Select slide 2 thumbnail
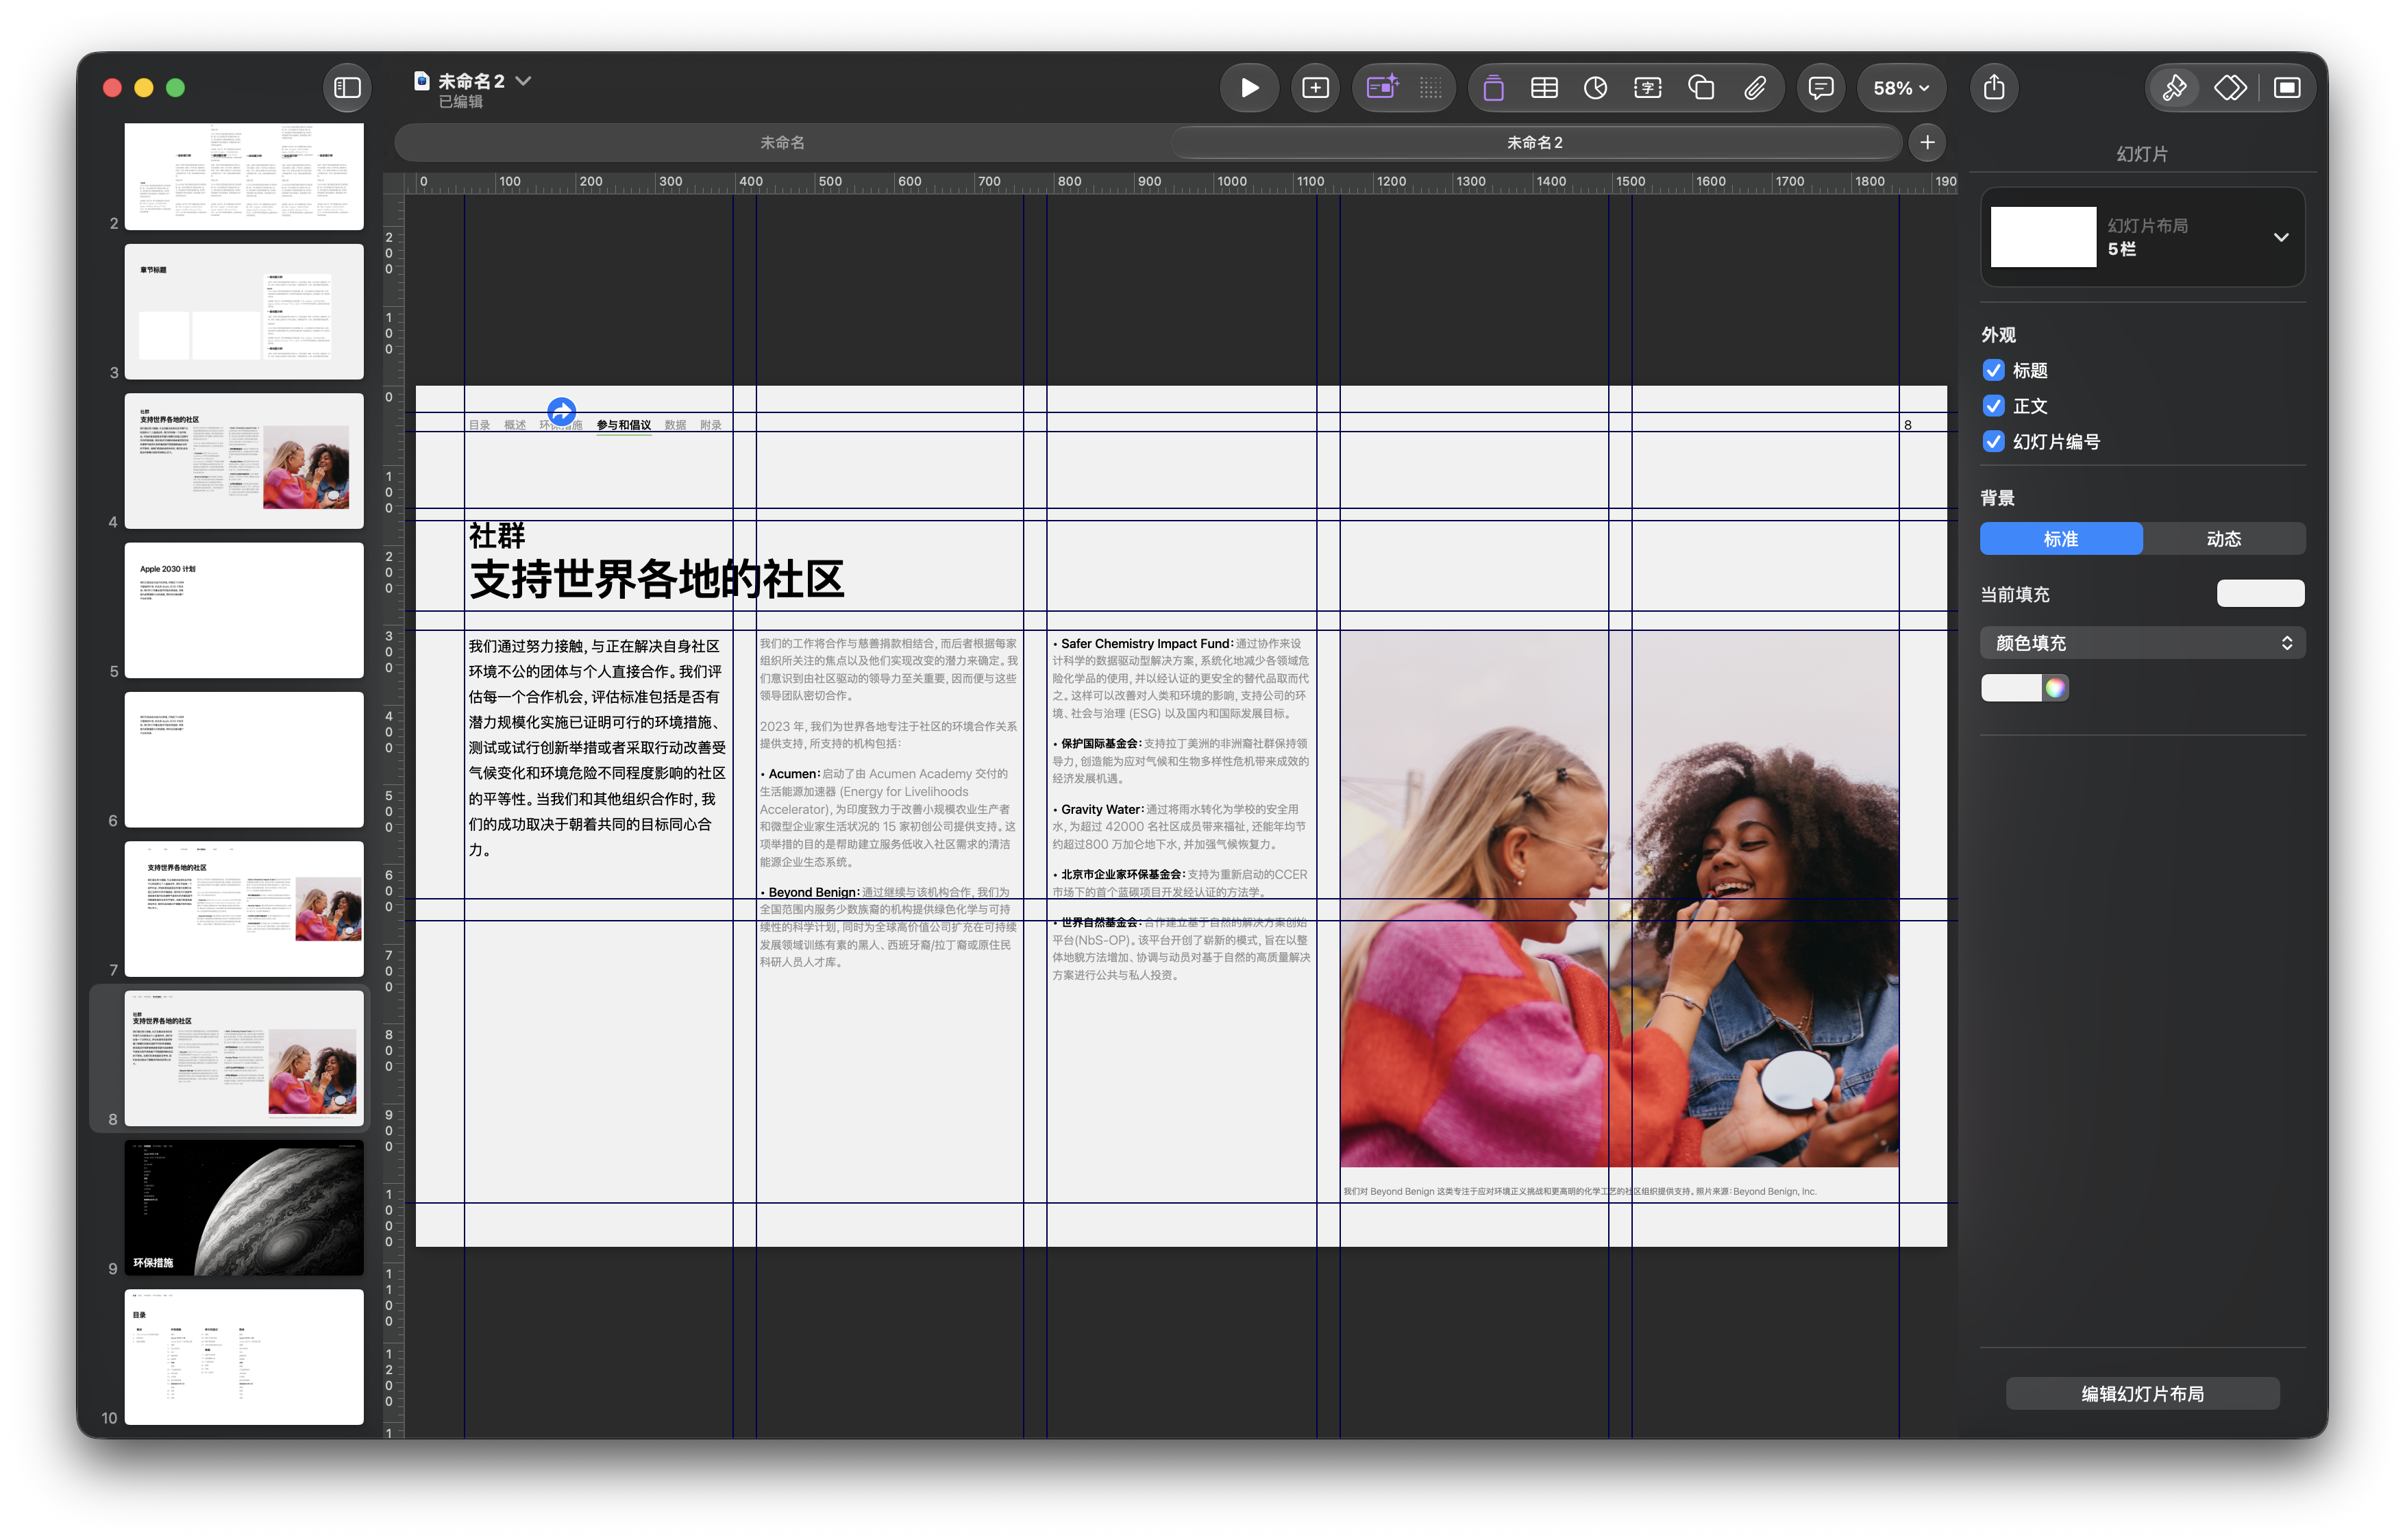Screen dimensions: 2405x1540 click(243, 177)
